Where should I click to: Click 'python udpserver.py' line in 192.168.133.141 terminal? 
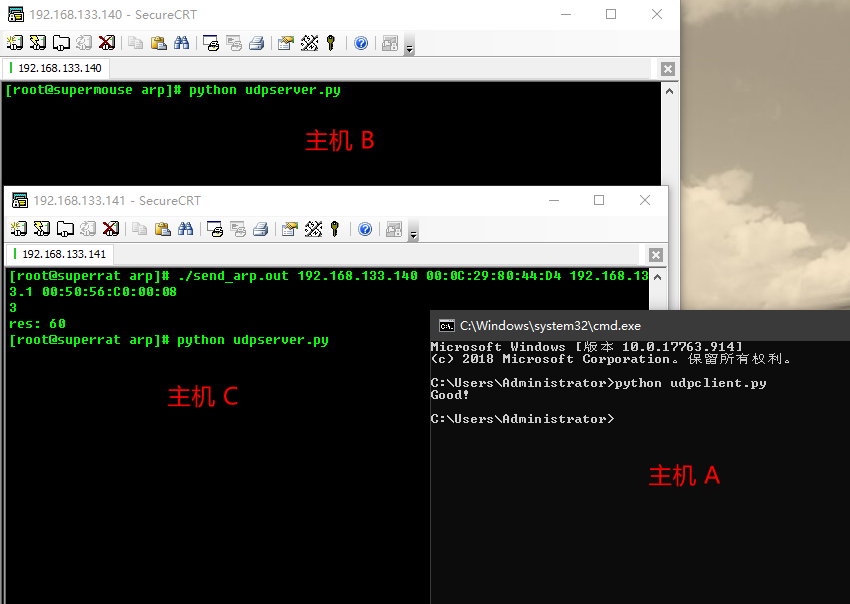pyautogui.click(x=169, y=340)
